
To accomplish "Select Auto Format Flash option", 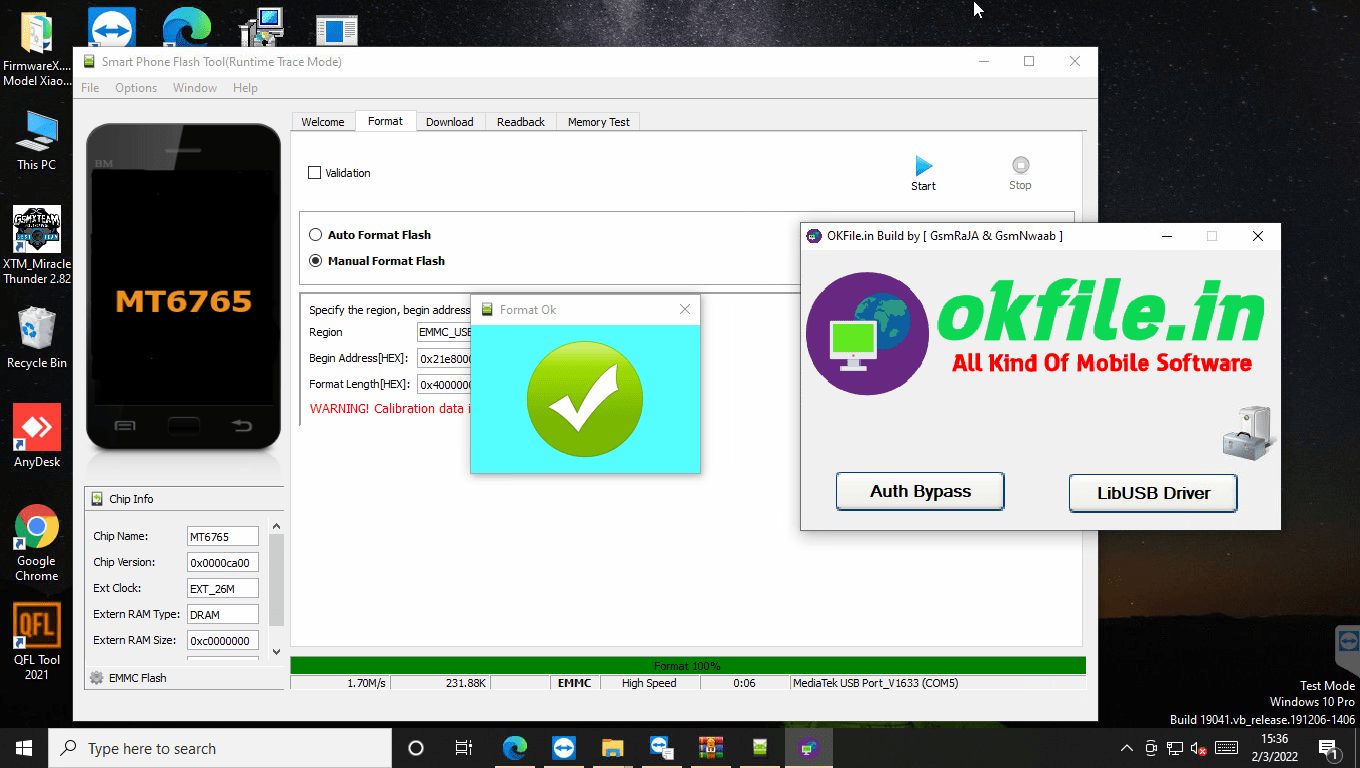I will 316,234.
